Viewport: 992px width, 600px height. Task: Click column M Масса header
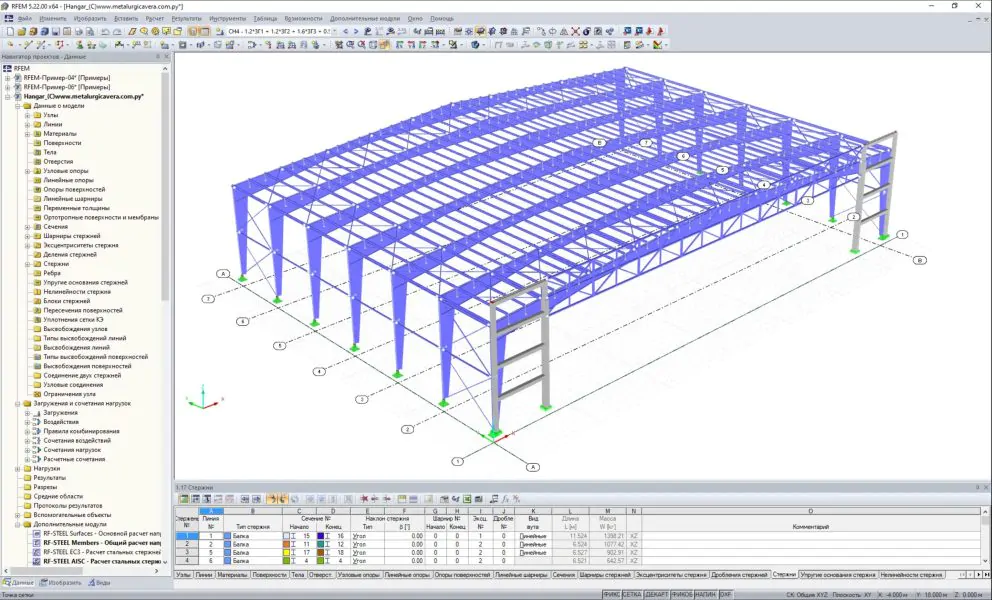click(x=607, y=511)
